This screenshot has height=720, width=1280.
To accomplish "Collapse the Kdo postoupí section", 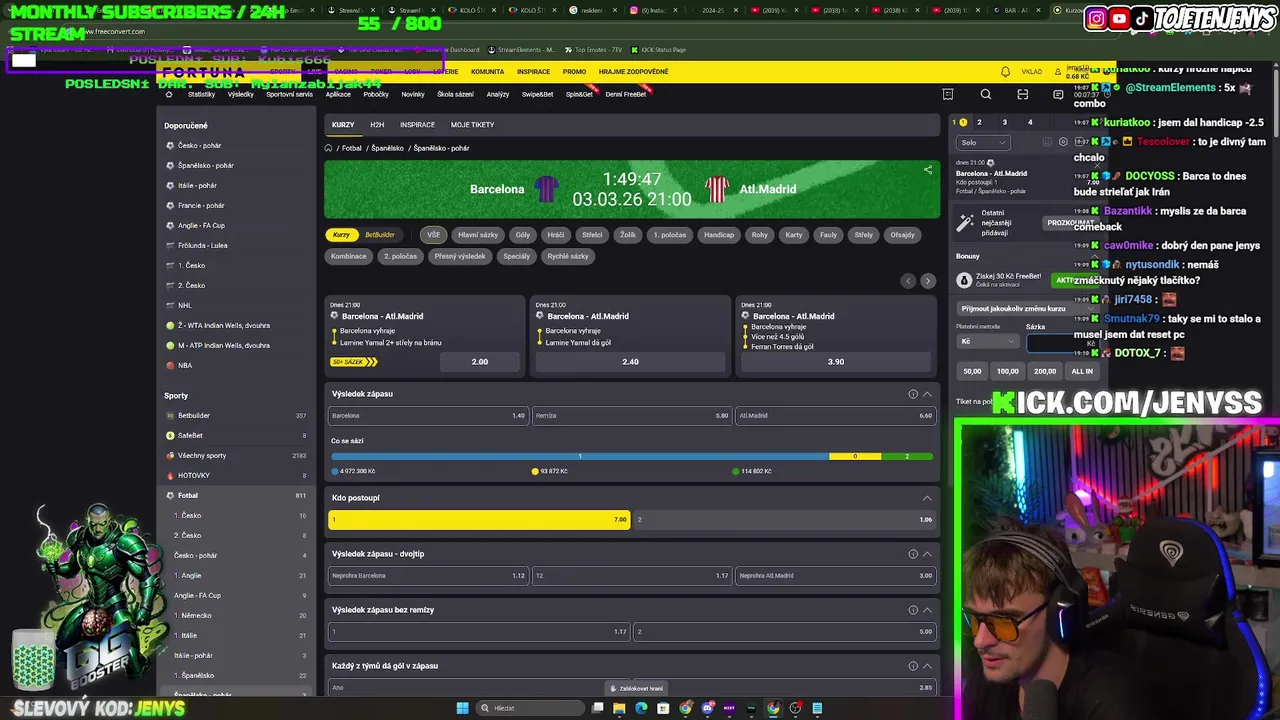I will point(927,498).
